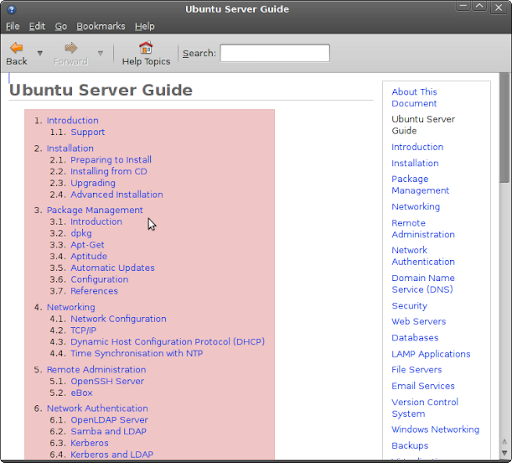
Task: Open About This Document in sidebar
Action: [x=414, y=98]
